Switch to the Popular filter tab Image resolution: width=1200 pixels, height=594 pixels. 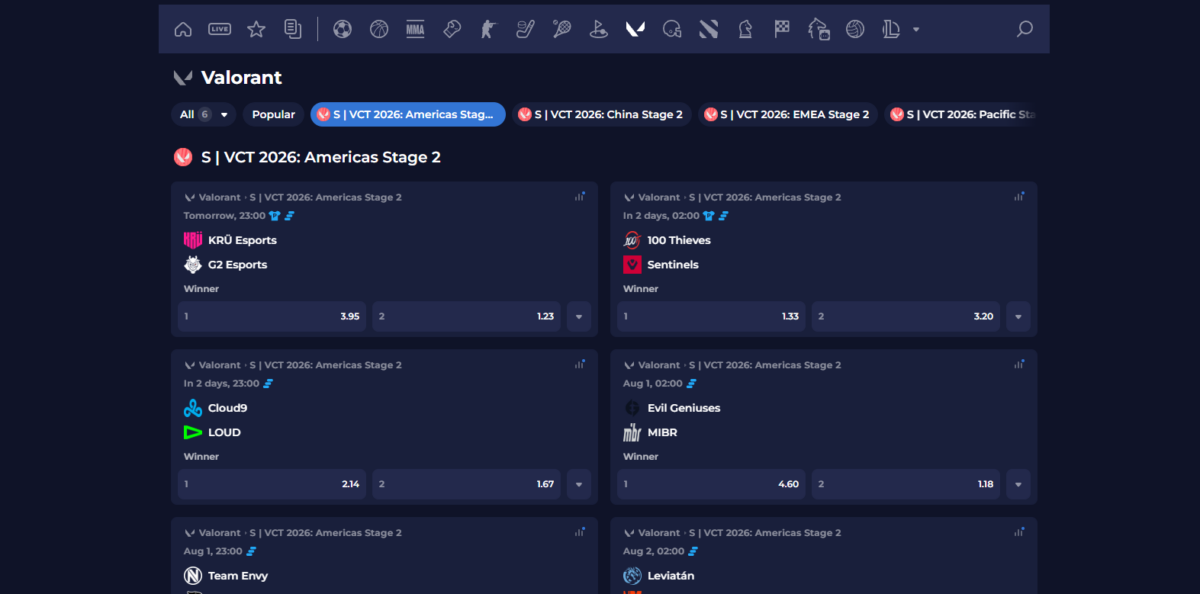(x=273, y=114)
